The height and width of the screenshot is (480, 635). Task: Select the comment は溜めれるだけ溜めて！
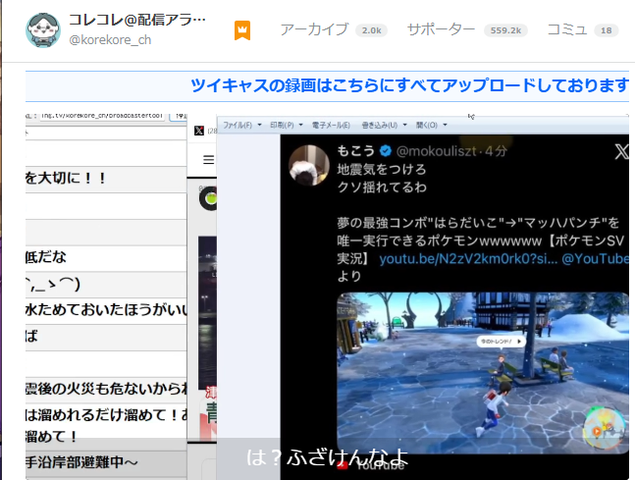tap(106, 425)
